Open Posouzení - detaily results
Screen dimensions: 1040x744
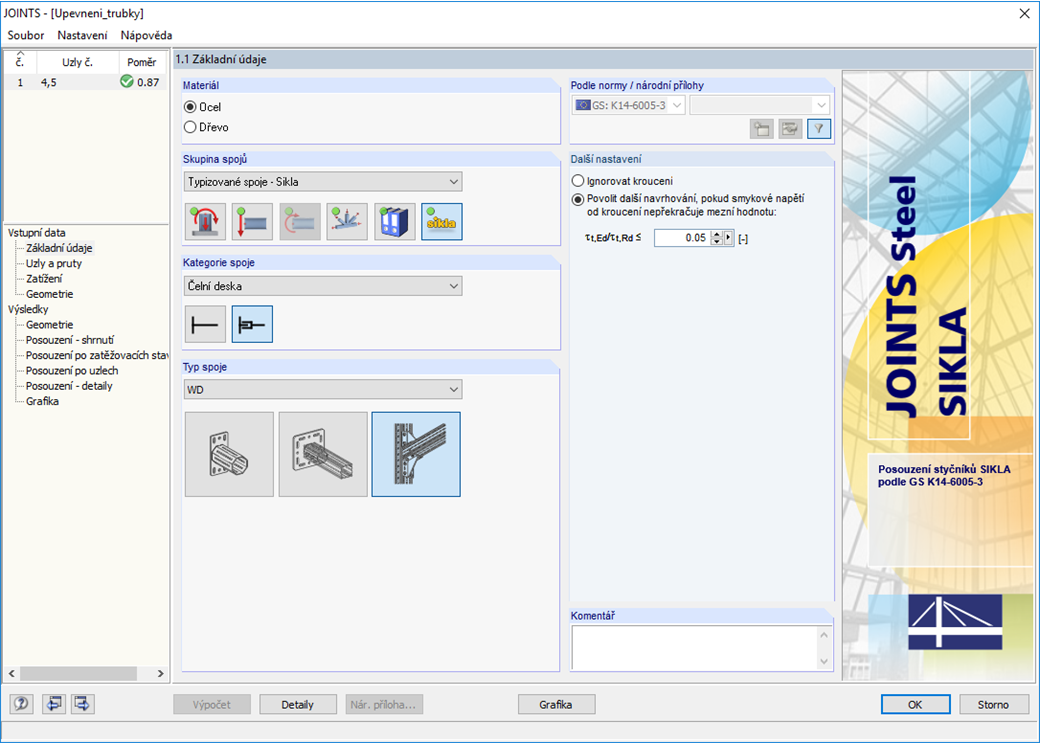(69, 385)
